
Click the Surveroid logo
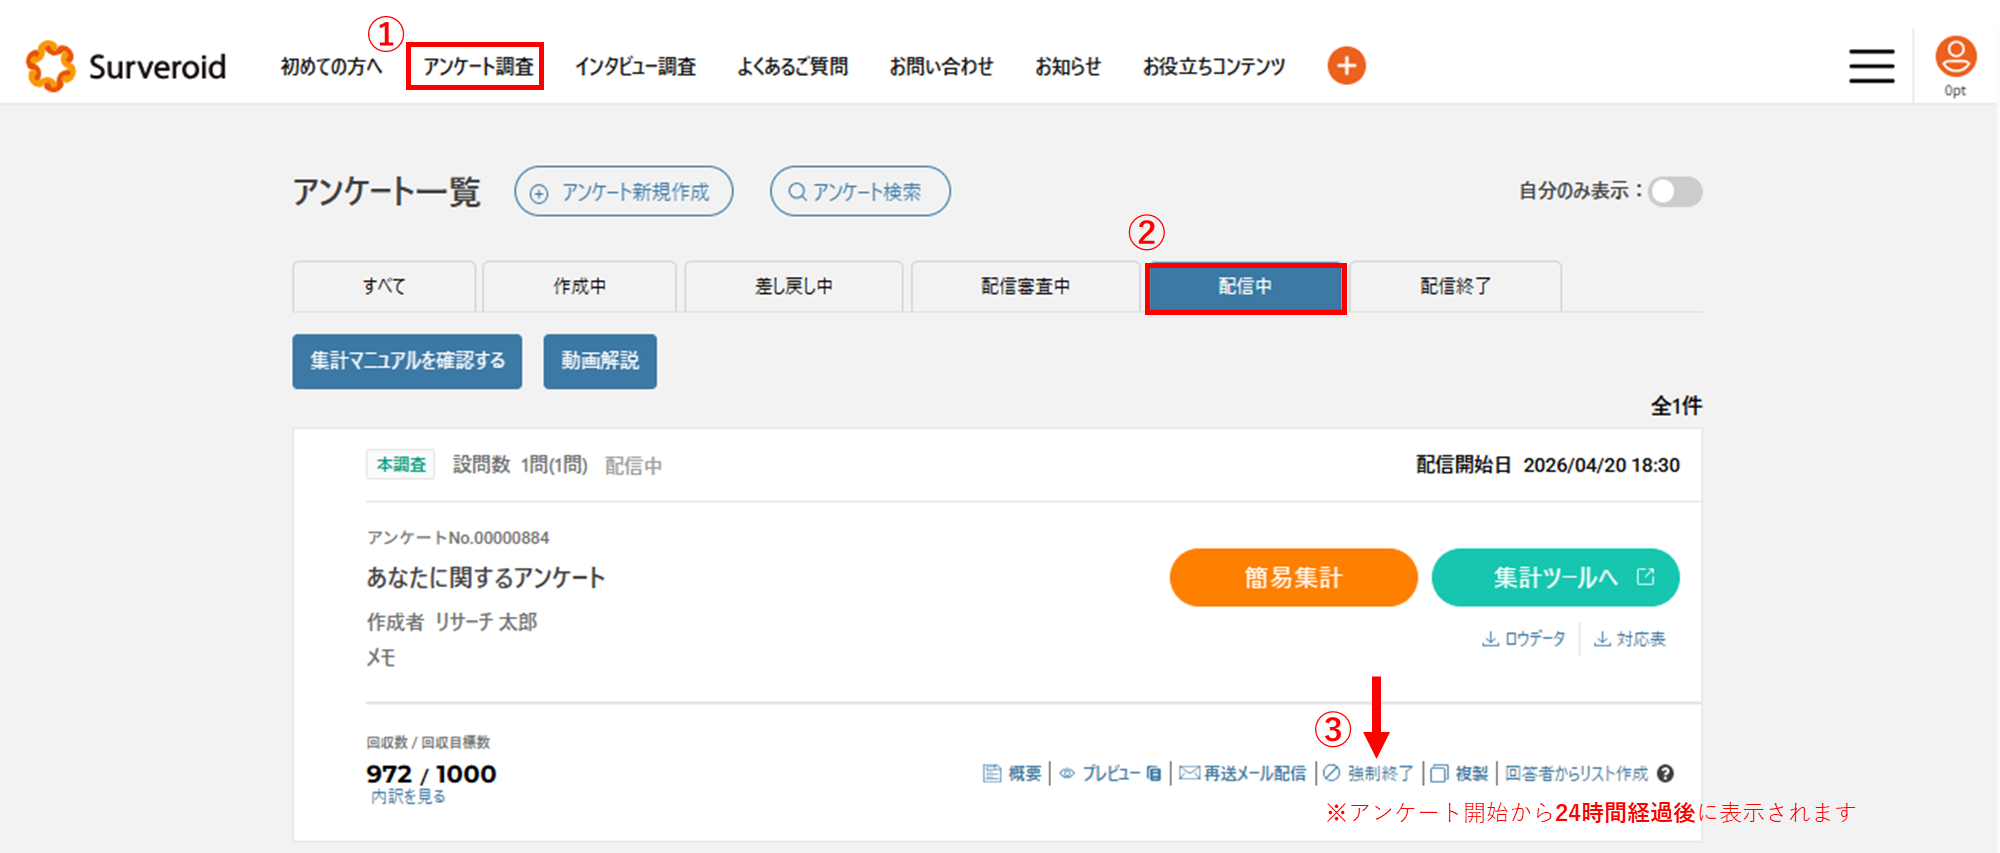126,66
